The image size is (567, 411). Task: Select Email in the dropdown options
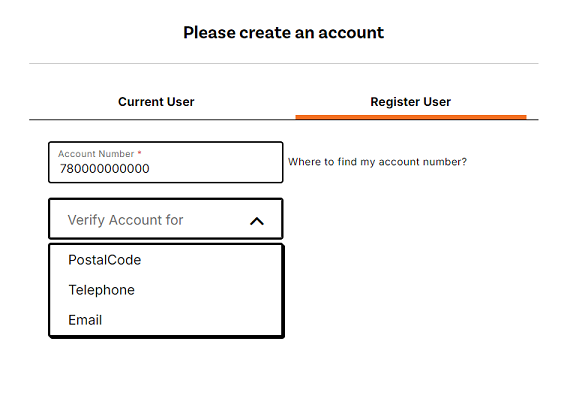[166, 320]
